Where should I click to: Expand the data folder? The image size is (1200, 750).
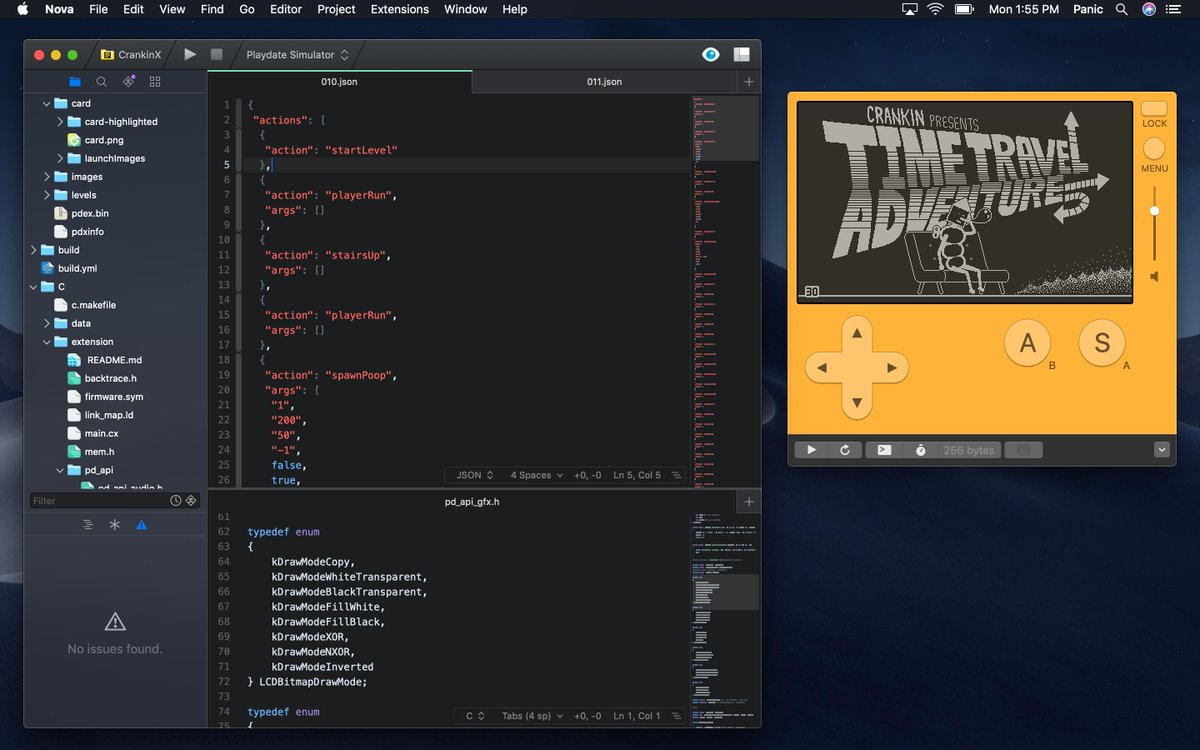point(46,323)
